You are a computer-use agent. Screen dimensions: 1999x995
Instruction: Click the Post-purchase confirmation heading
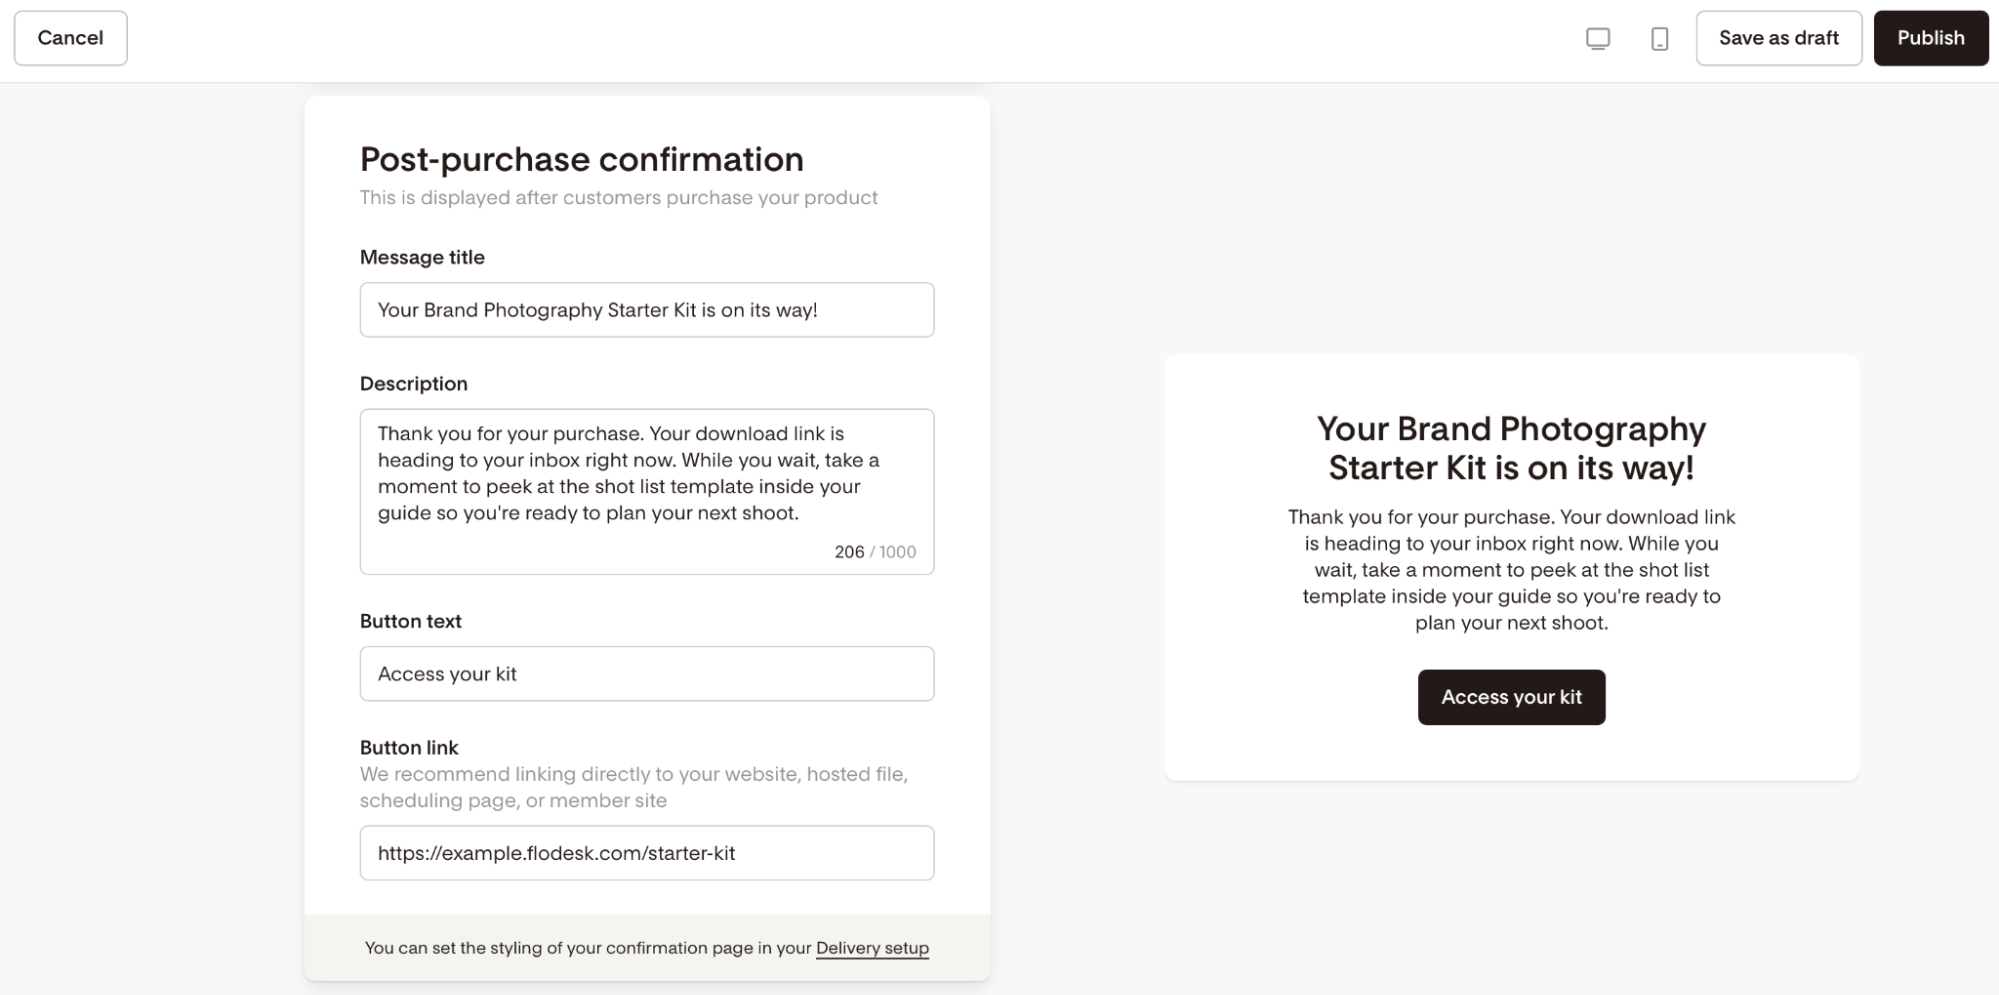click(582, 159)
